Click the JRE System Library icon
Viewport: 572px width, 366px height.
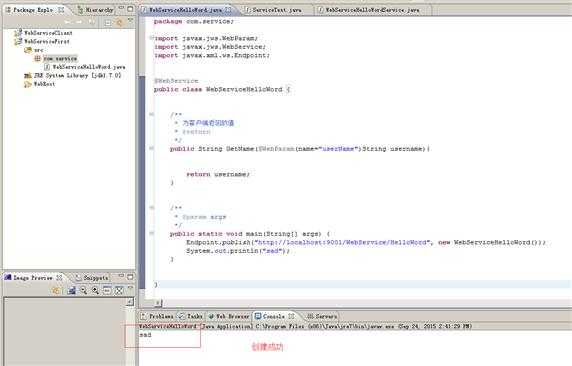point(28,76)
